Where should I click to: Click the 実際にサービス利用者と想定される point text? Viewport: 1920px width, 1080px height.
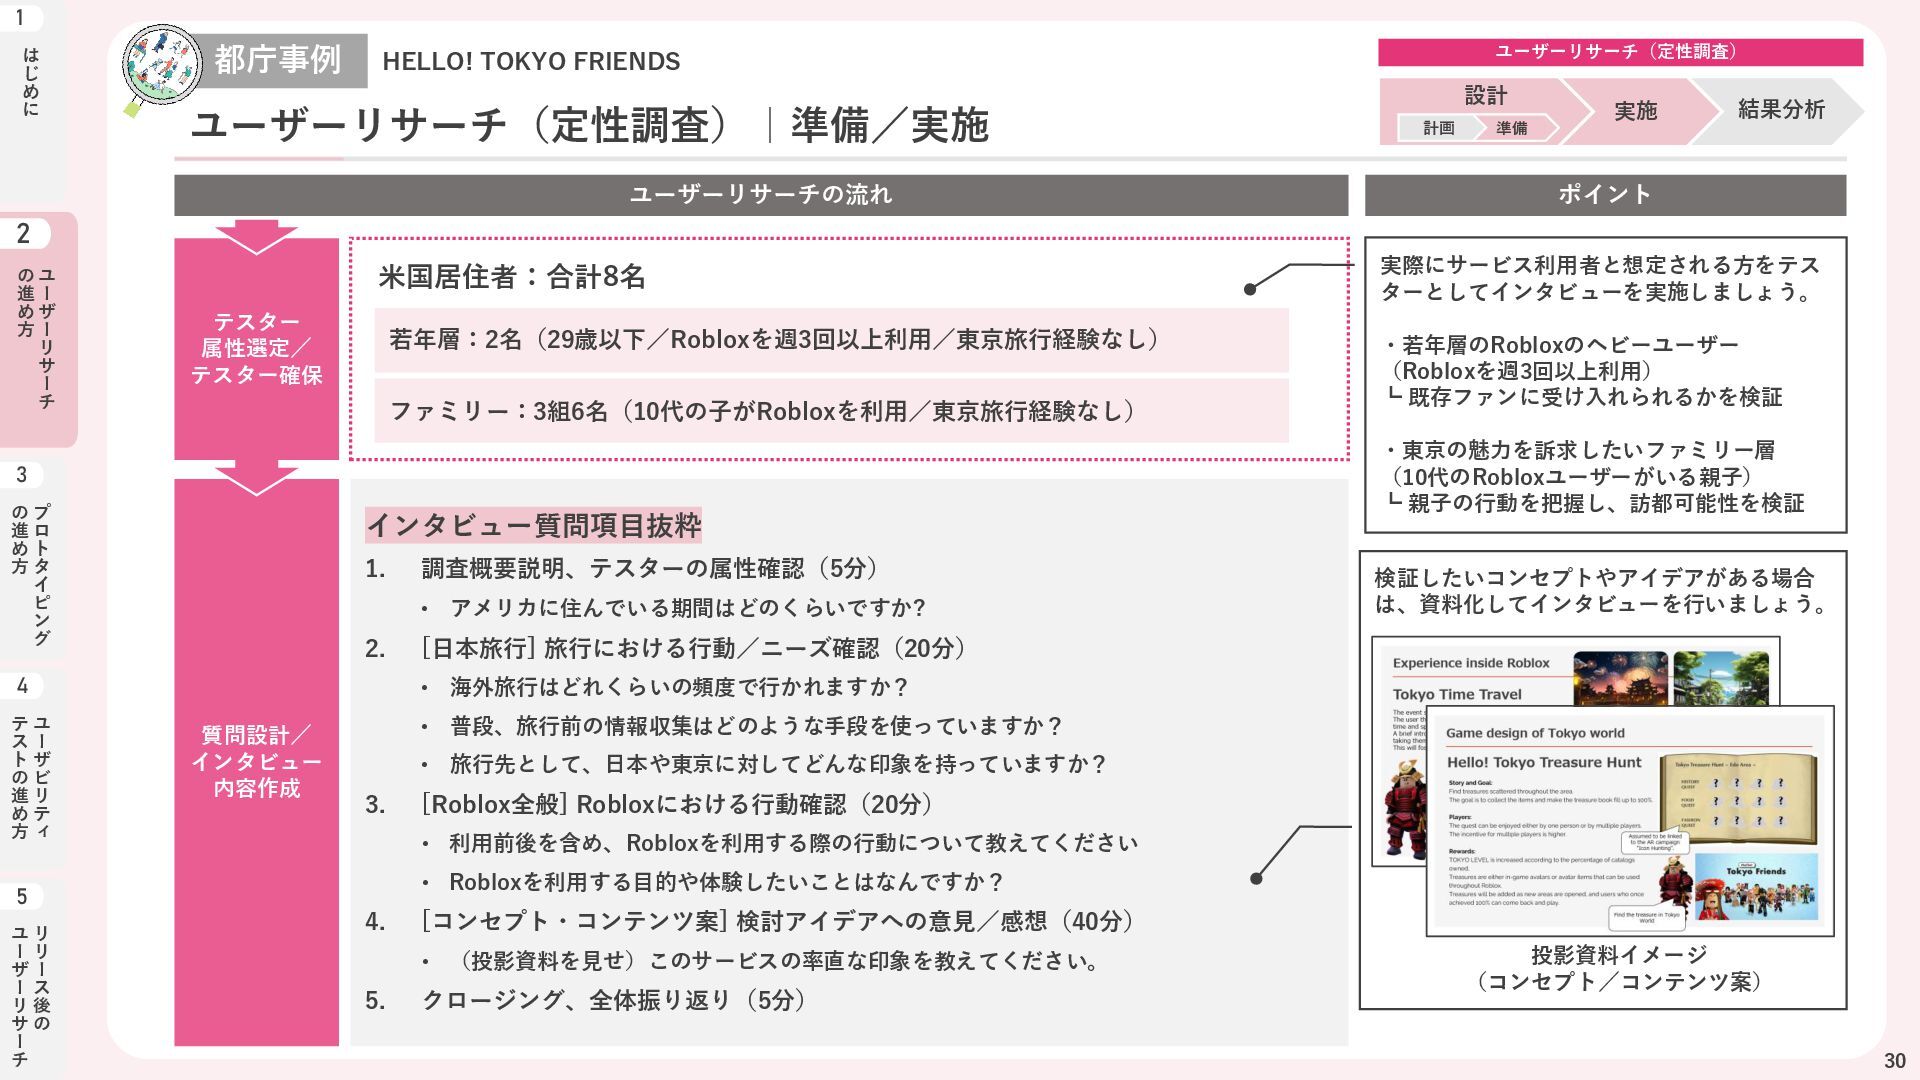1600,279
